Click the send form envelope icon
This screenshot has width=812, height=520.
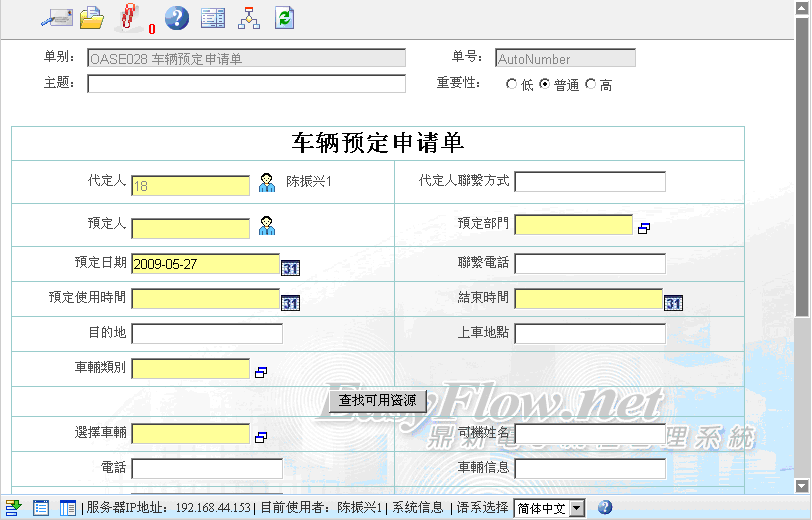[56, 17]
